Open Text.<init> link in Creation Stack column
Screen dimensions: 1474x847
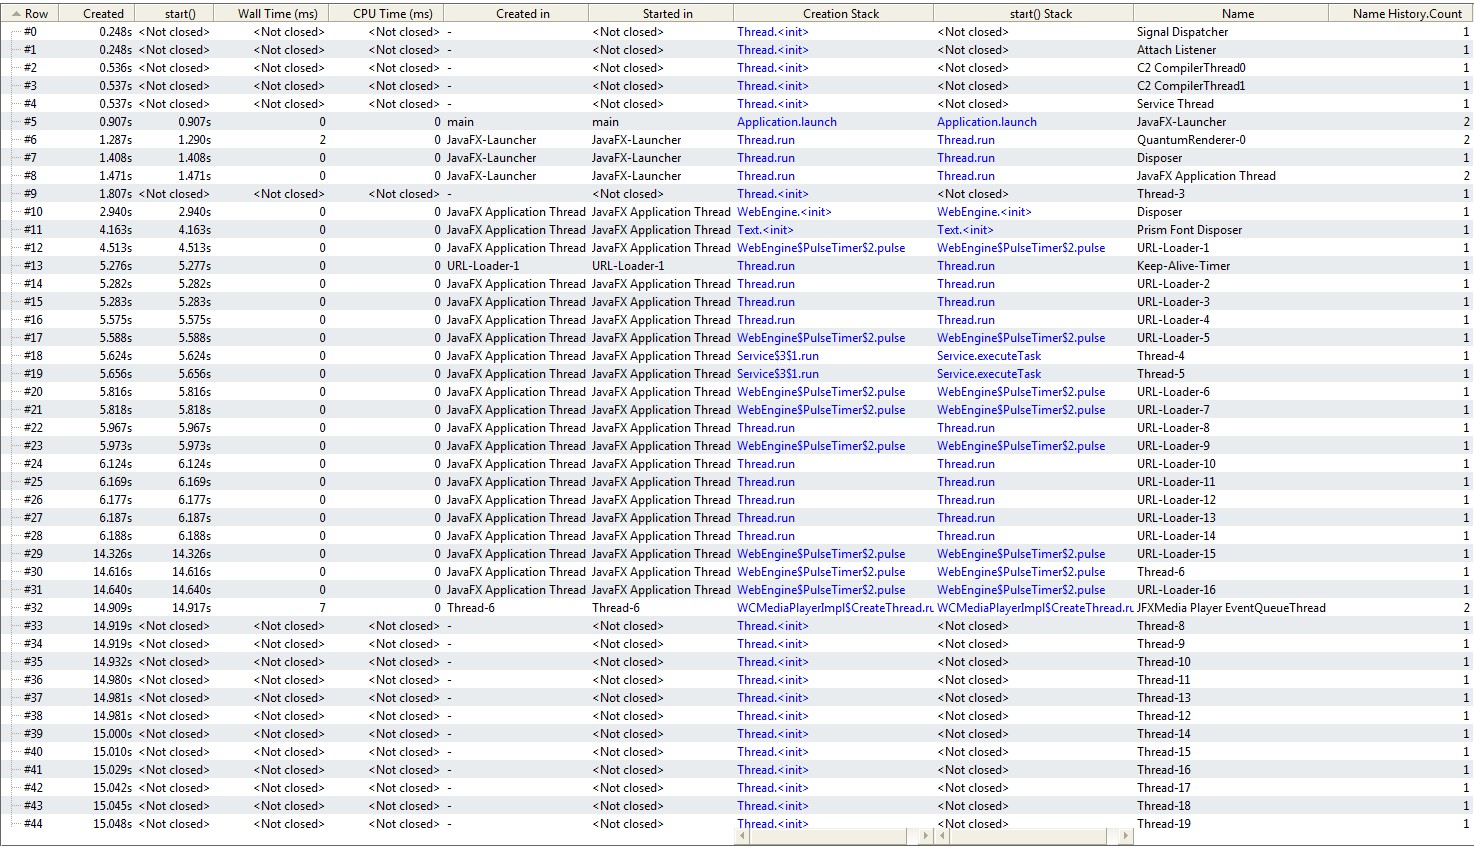pos(765,230)
